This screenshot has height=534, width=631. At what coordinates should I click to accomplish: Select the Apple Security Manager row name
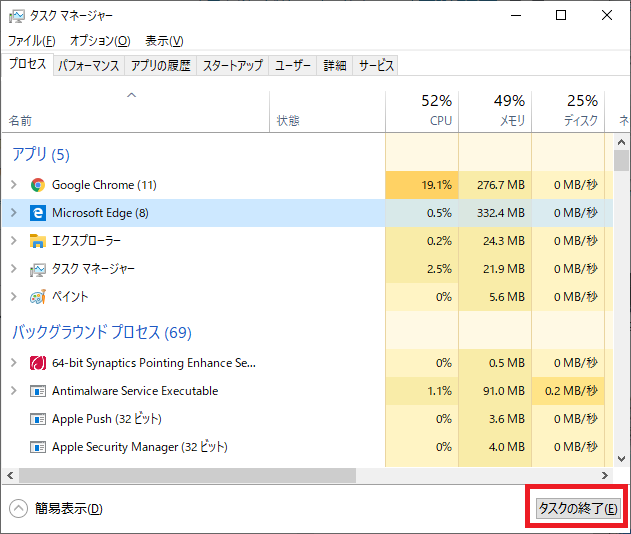(x=140, y=447)
